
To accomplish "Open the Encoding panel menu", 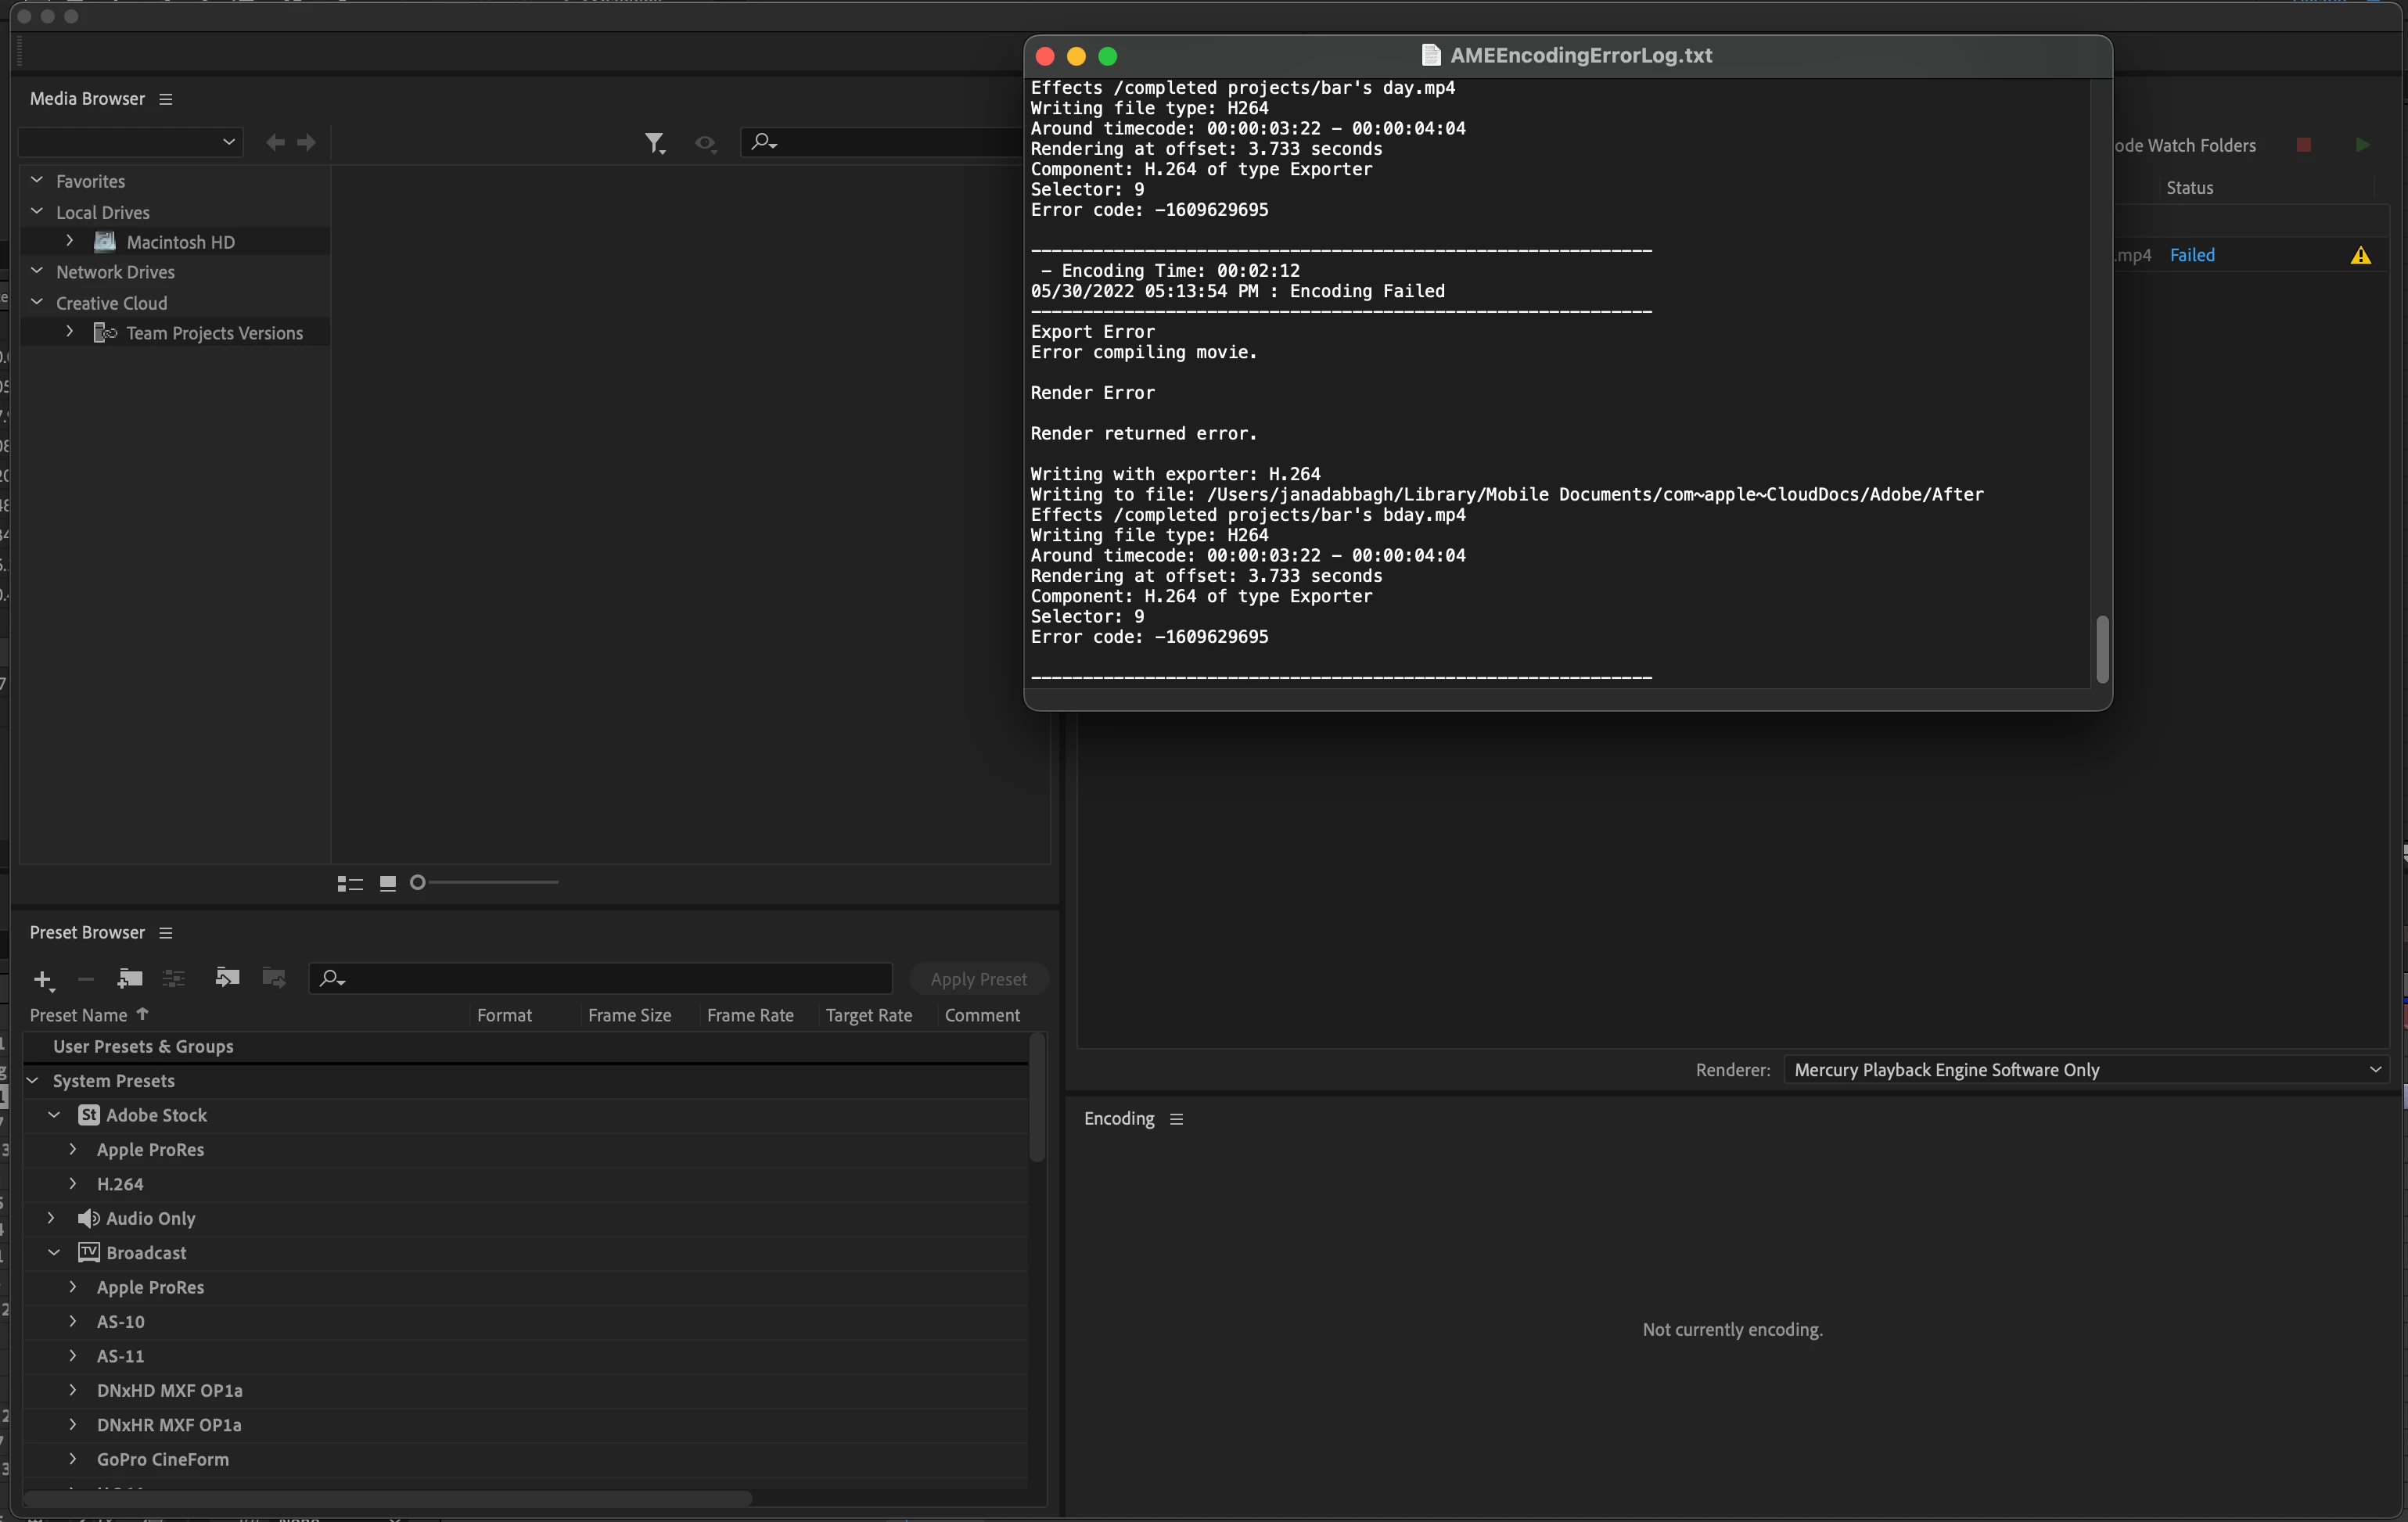I will coord(1176,1119).
